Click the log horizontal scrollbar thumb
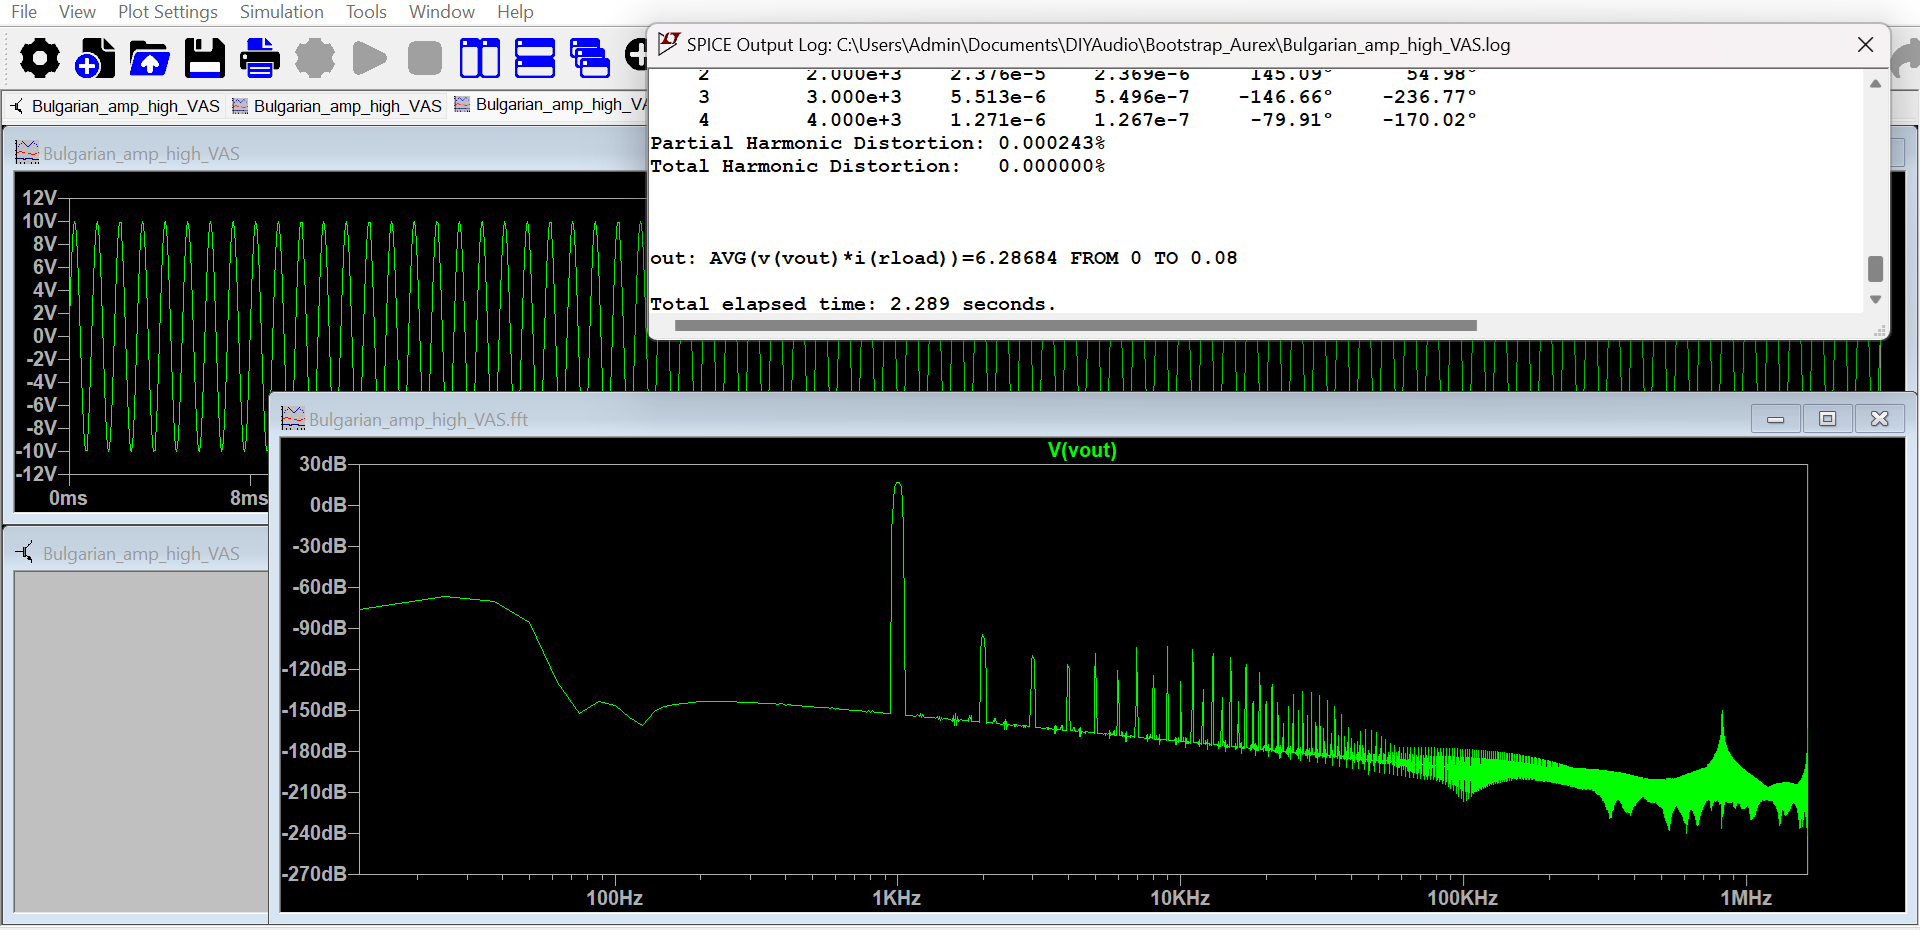1920x930 pixels. click(x=1076, y=326)
